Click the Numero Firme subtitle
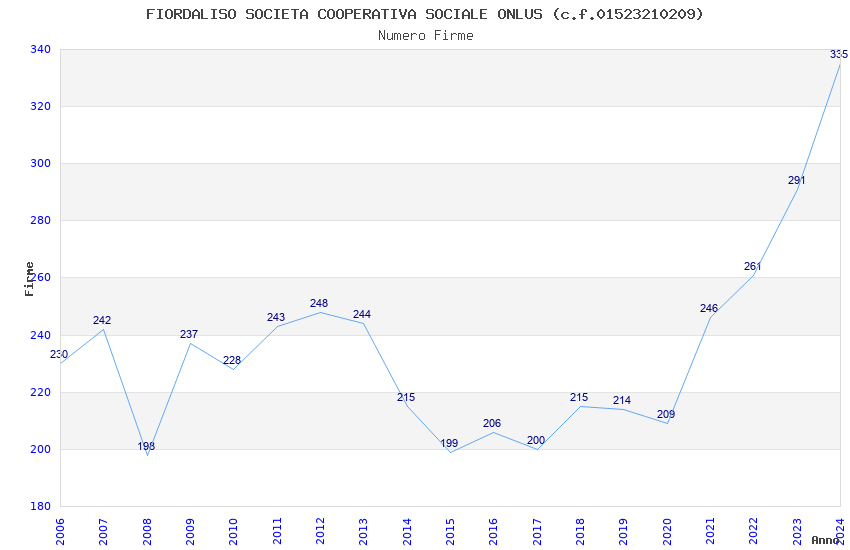This screenshot has width=850, height=550. (x=425, y=35)
